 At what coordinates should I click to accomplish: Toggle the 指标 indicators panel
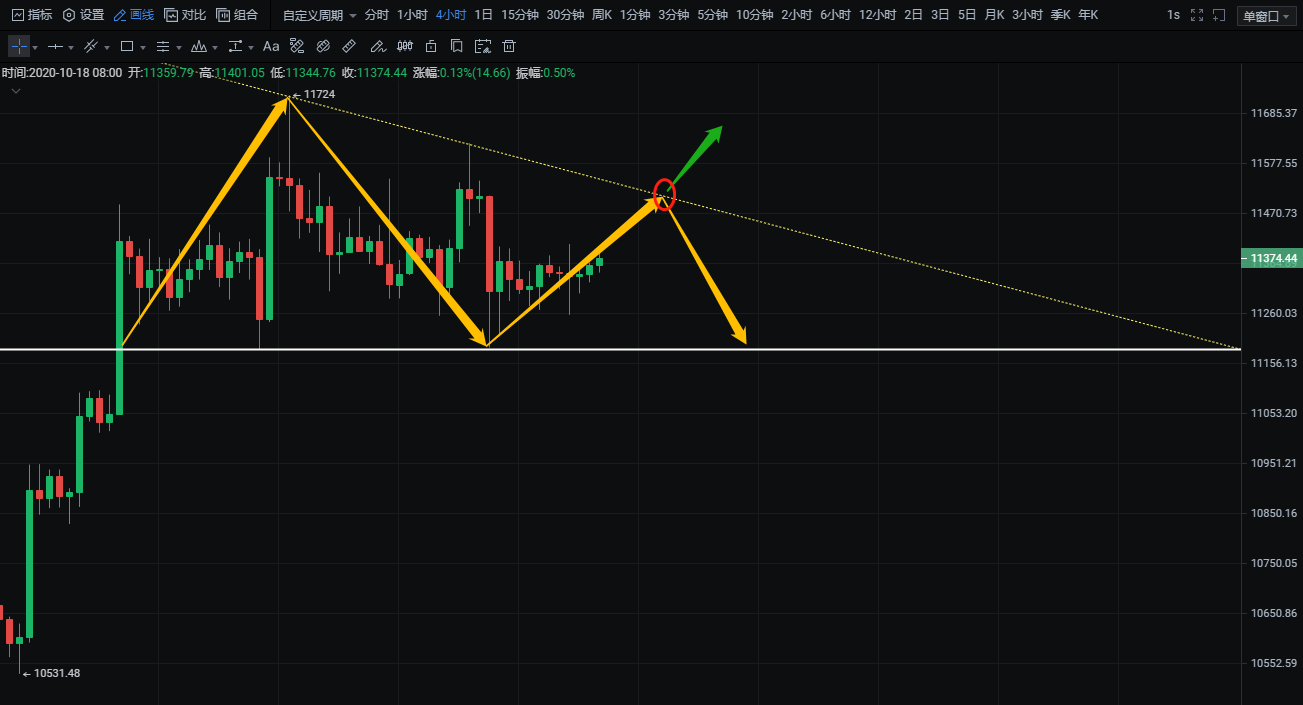click(31, 15)
